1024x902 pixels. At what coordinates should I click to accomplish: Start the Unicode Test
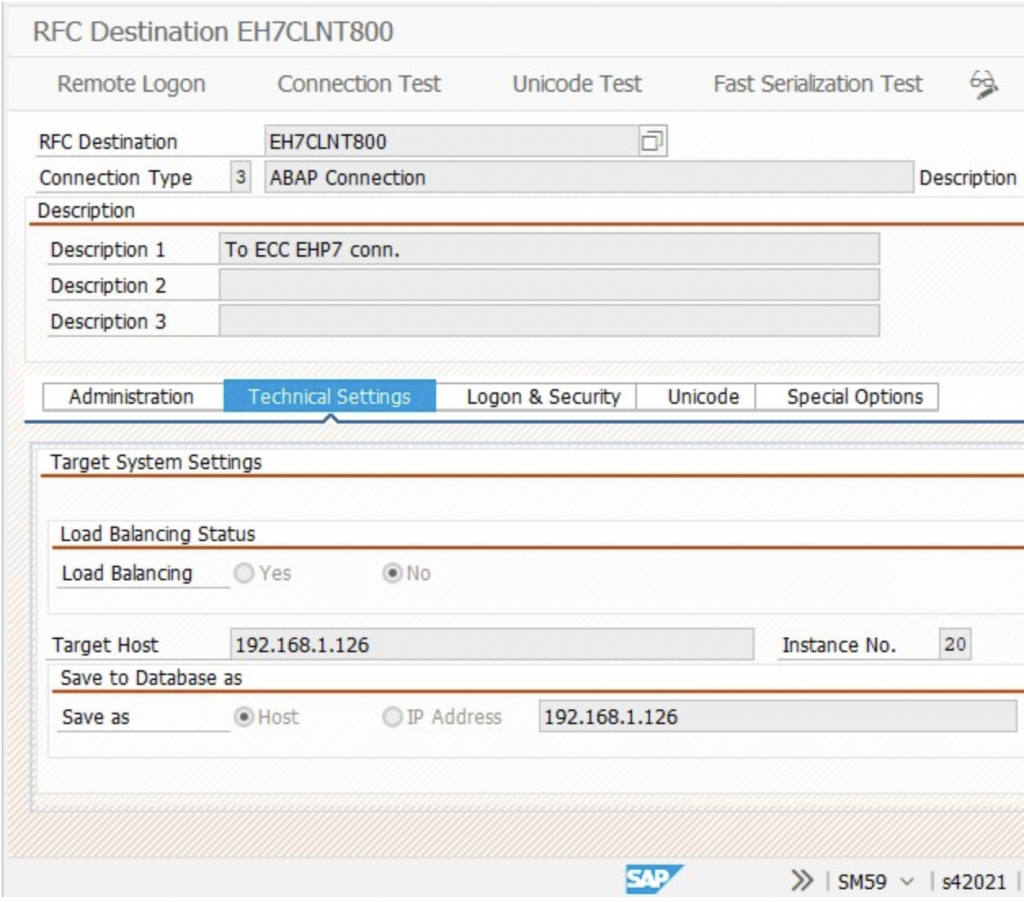(577, 84)
